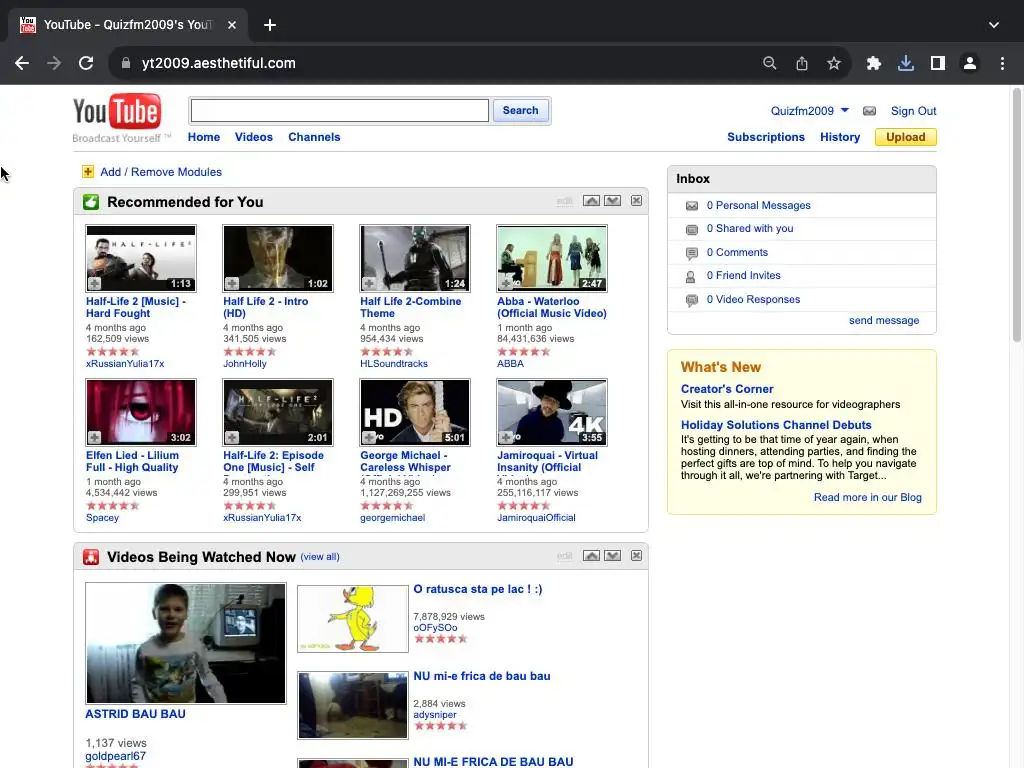Click the Personal Messages envelope icon
Viewport: 1024px width, 768px height.
[x=692, y=206]
